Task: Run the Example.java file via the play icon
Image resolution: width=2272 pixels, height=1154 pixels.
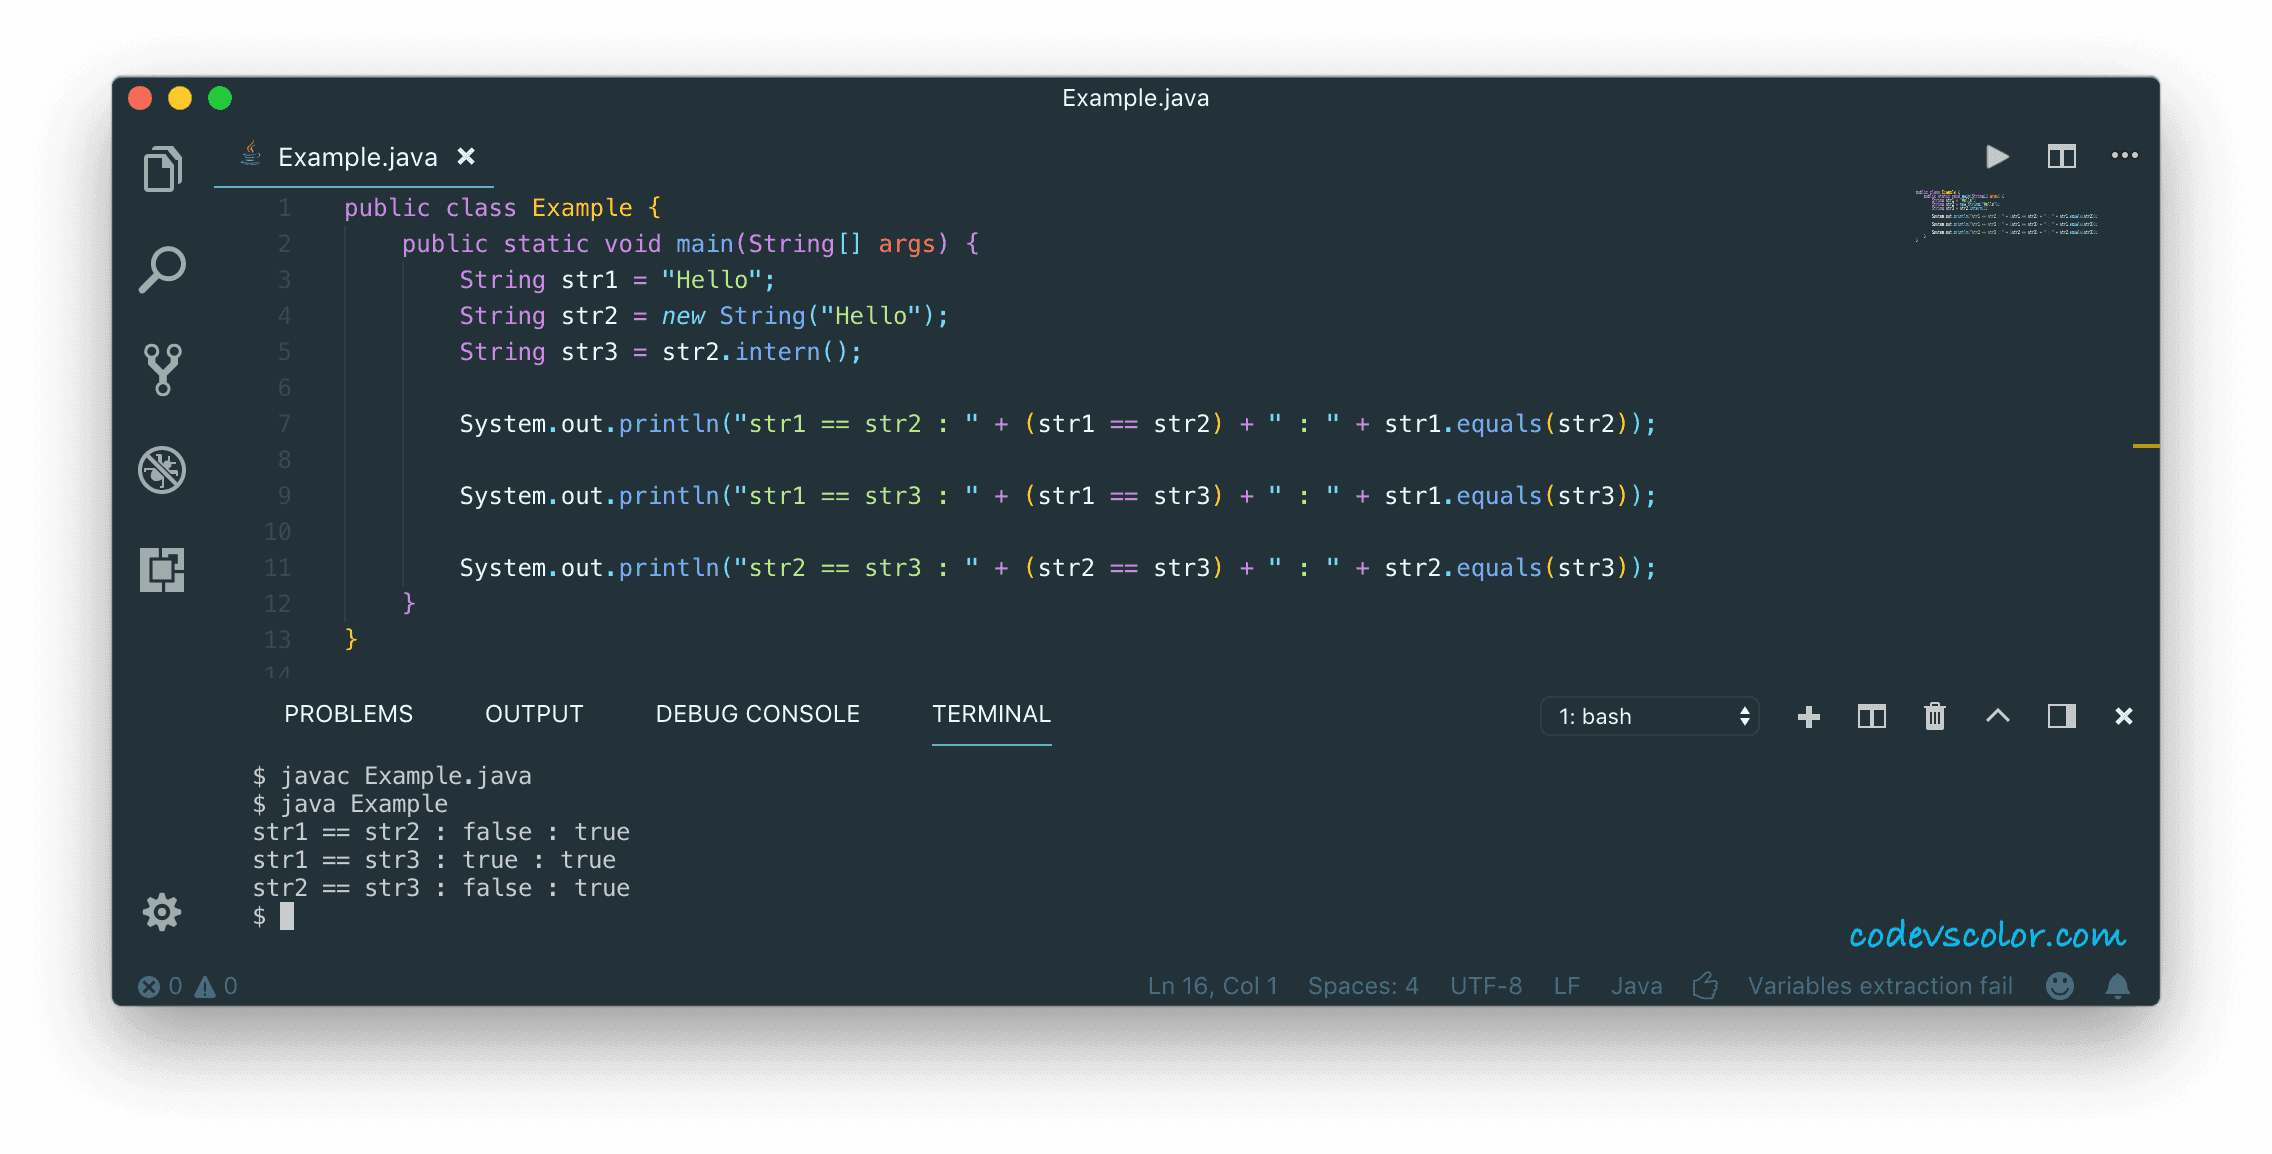Action: pos(1996,156)
